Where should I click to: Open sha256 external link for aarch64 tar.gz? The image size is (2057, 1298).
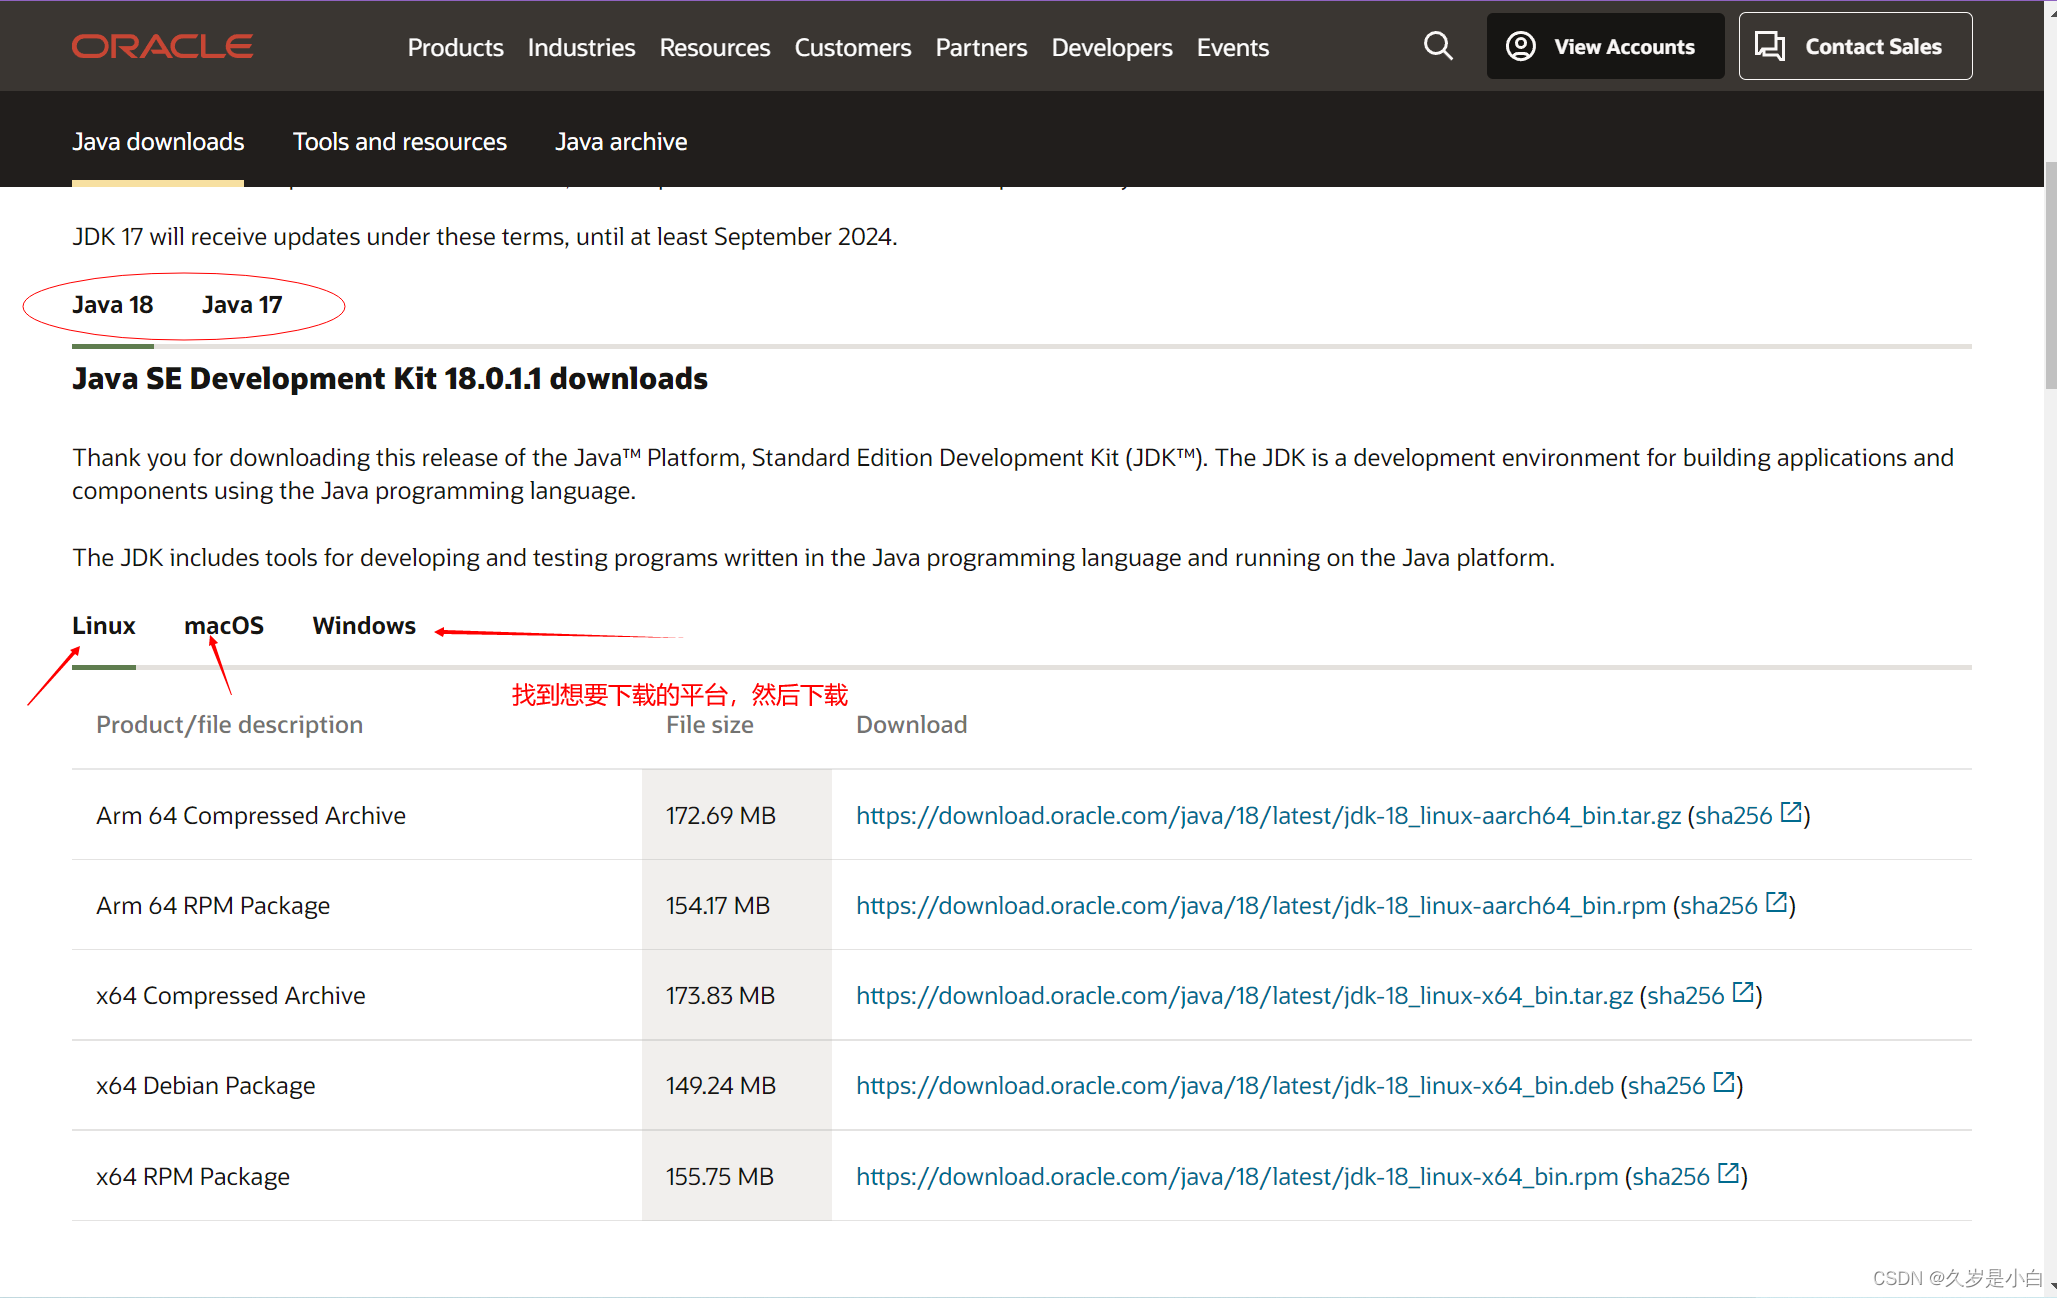[1748, 815]
